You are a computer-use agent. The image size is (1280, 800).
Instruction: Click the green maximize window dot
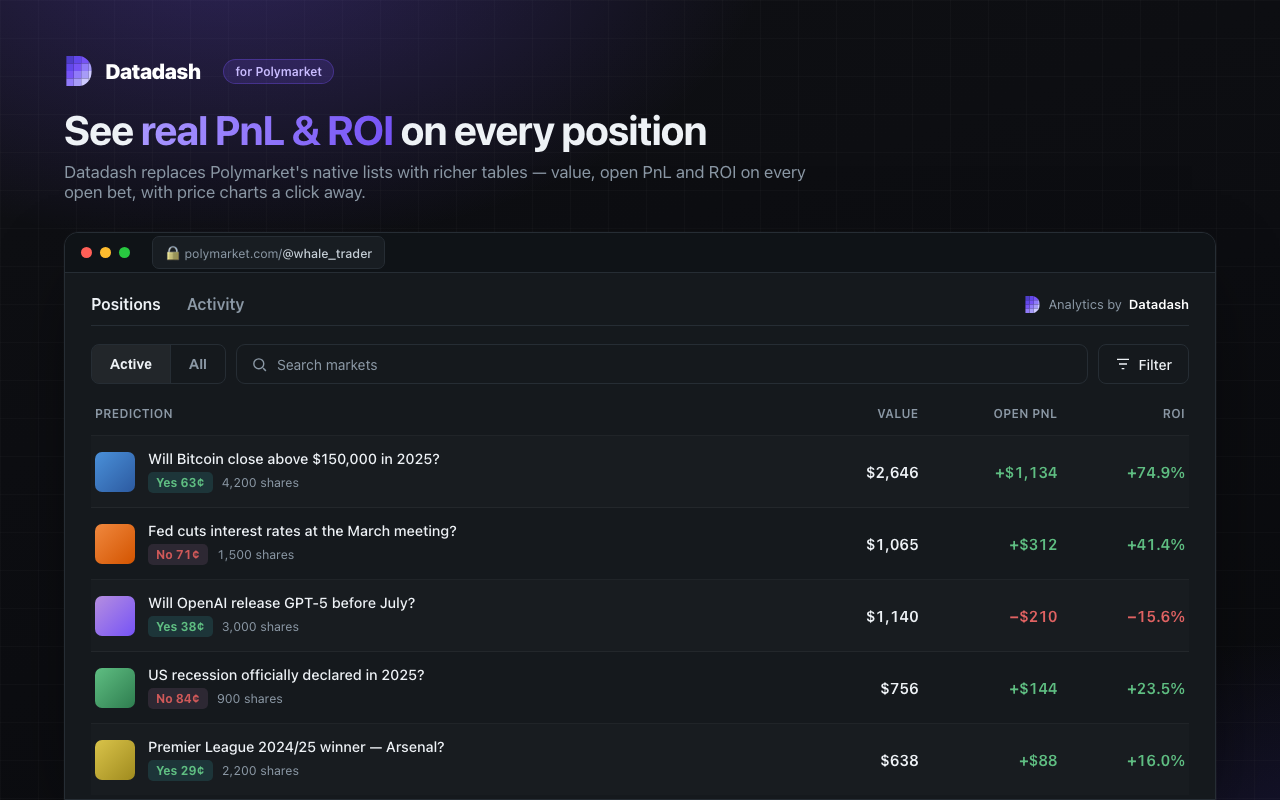click(124, 253)
